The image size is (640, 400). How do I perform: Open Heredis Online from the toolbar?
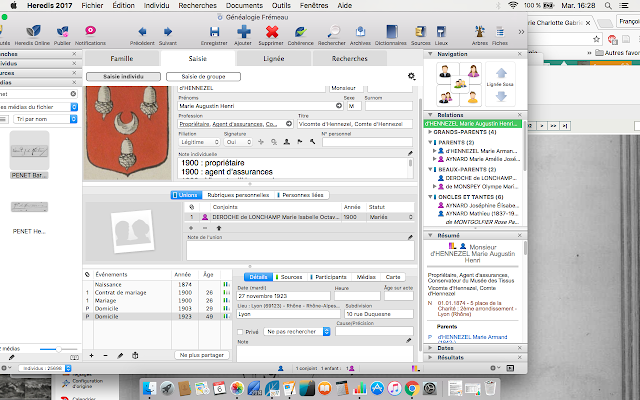(32, 34)
